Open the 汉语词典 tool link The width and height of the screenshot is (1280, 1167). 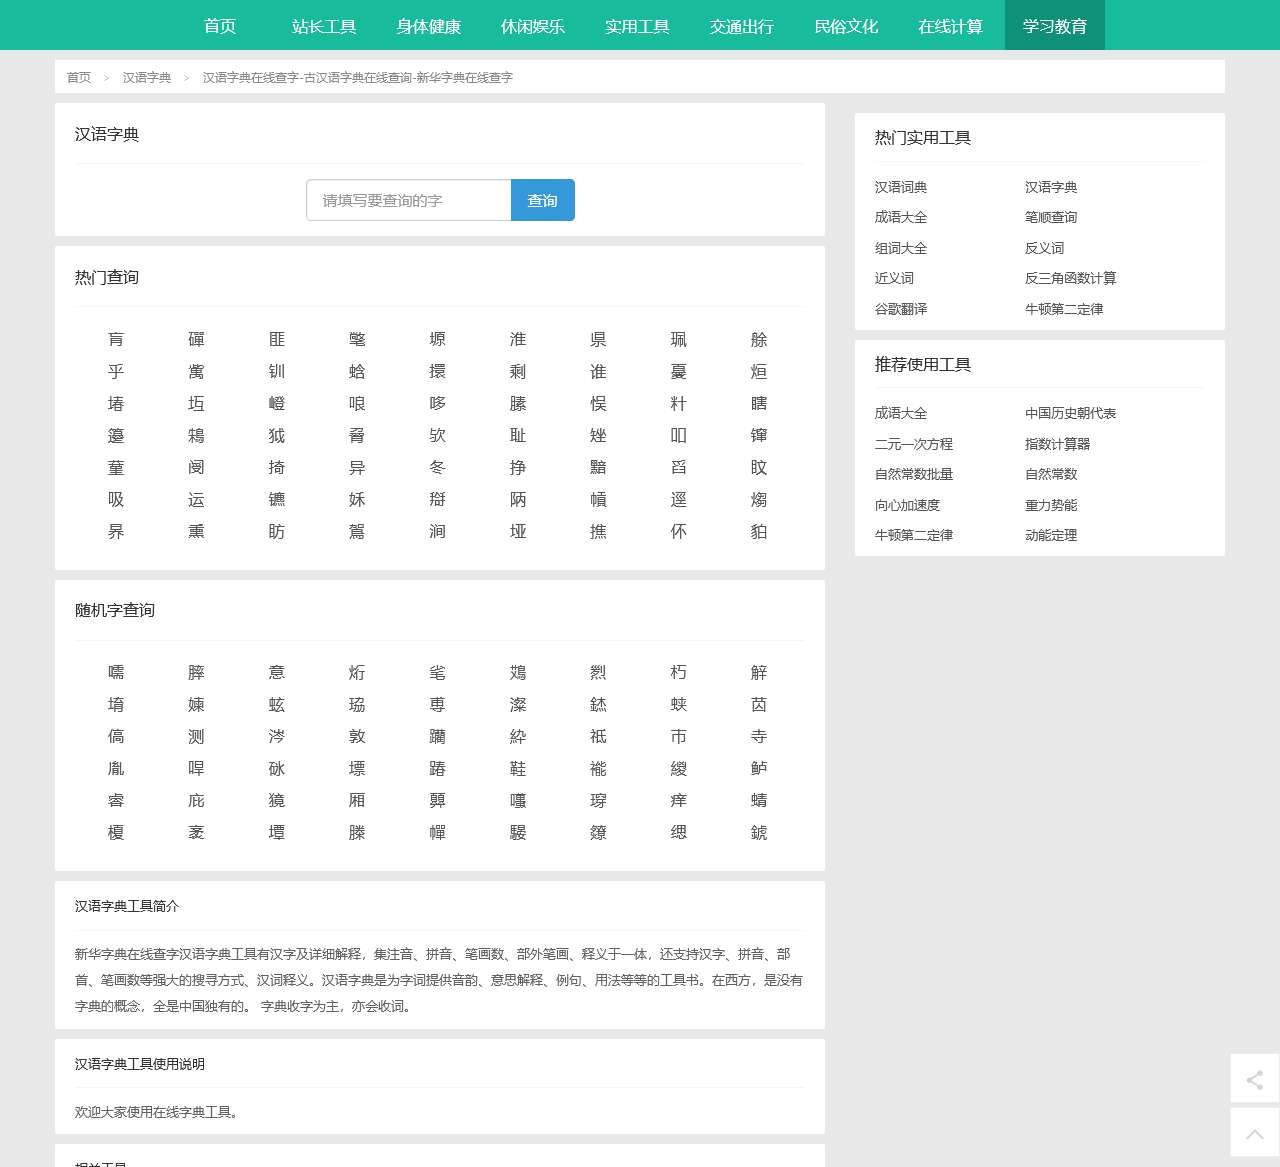click(x=901, y=187)
